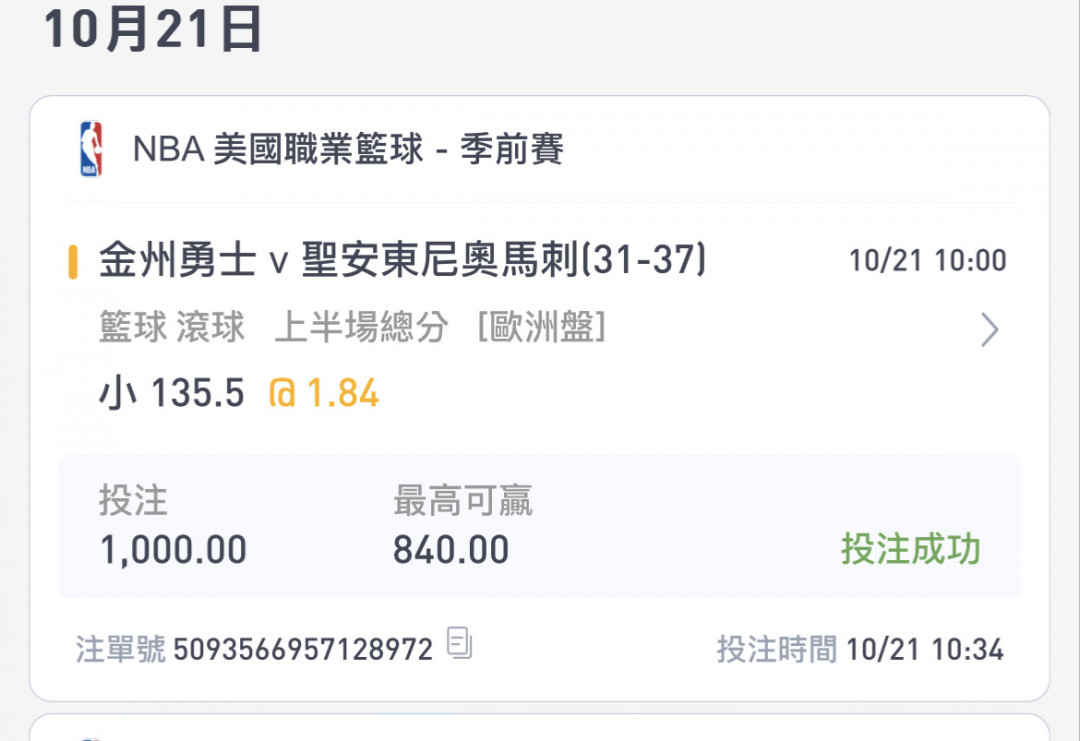
Task: Click the 投注成功 status label
Action: point(911,549)
